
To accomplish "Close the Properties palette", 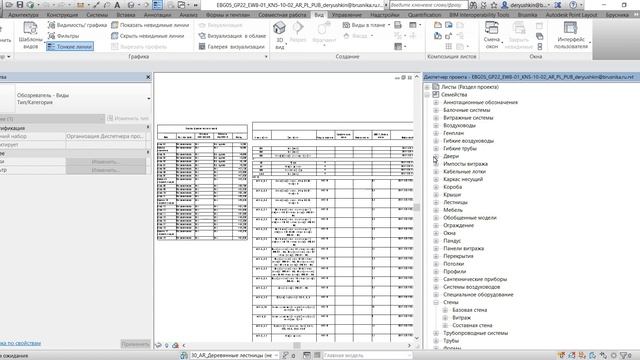I will 148,77.
